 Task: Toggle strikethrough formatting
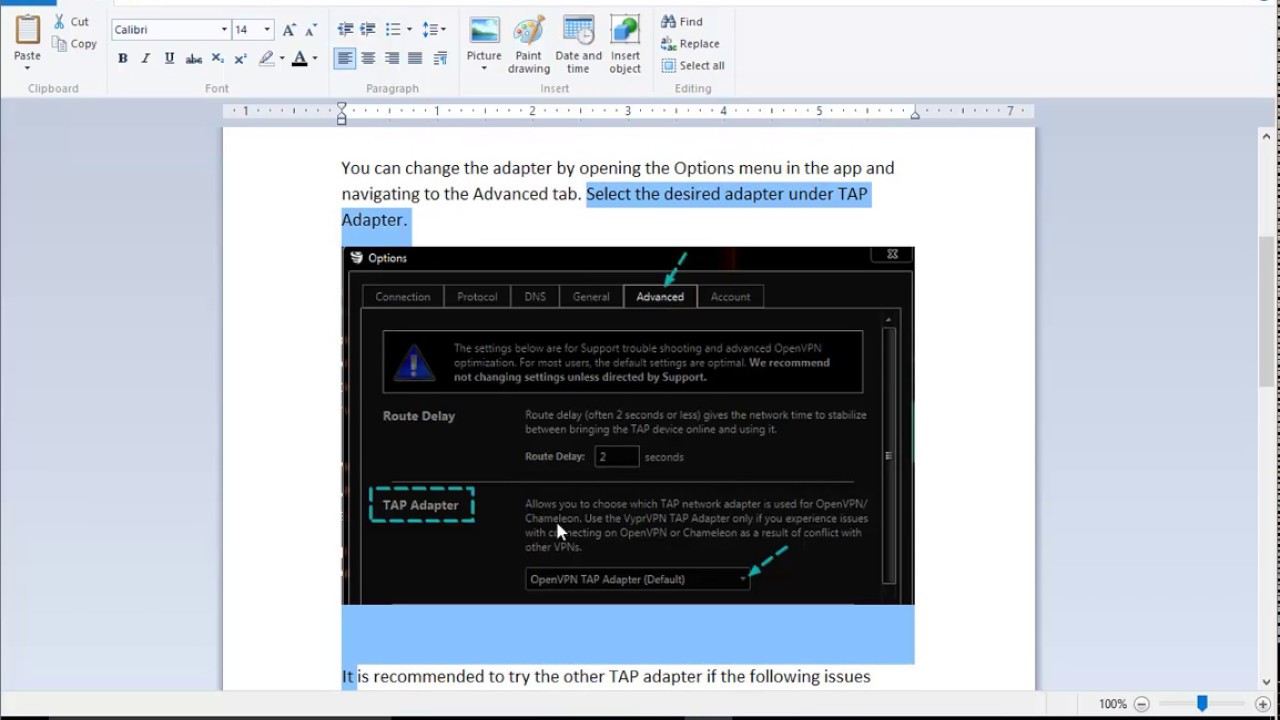pyautogui.click(x=194, y=59)
